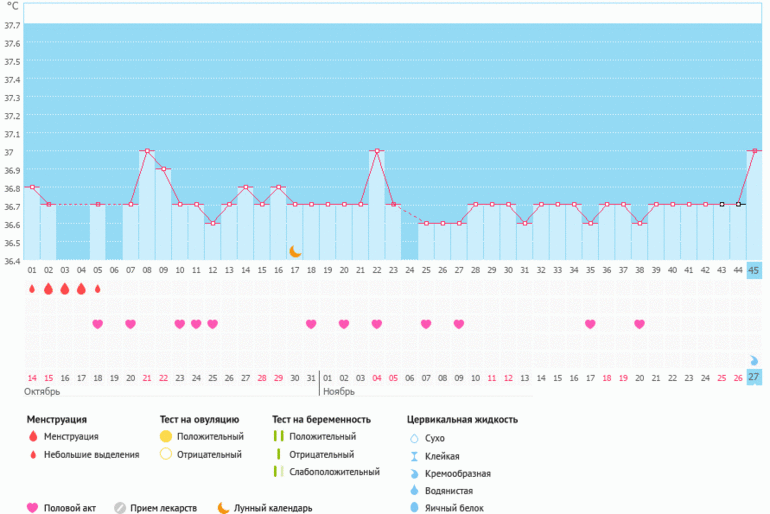770x514 pixels.
Task: Click the 37.0 temperature point on day 08
Action: tap(147, 151)
